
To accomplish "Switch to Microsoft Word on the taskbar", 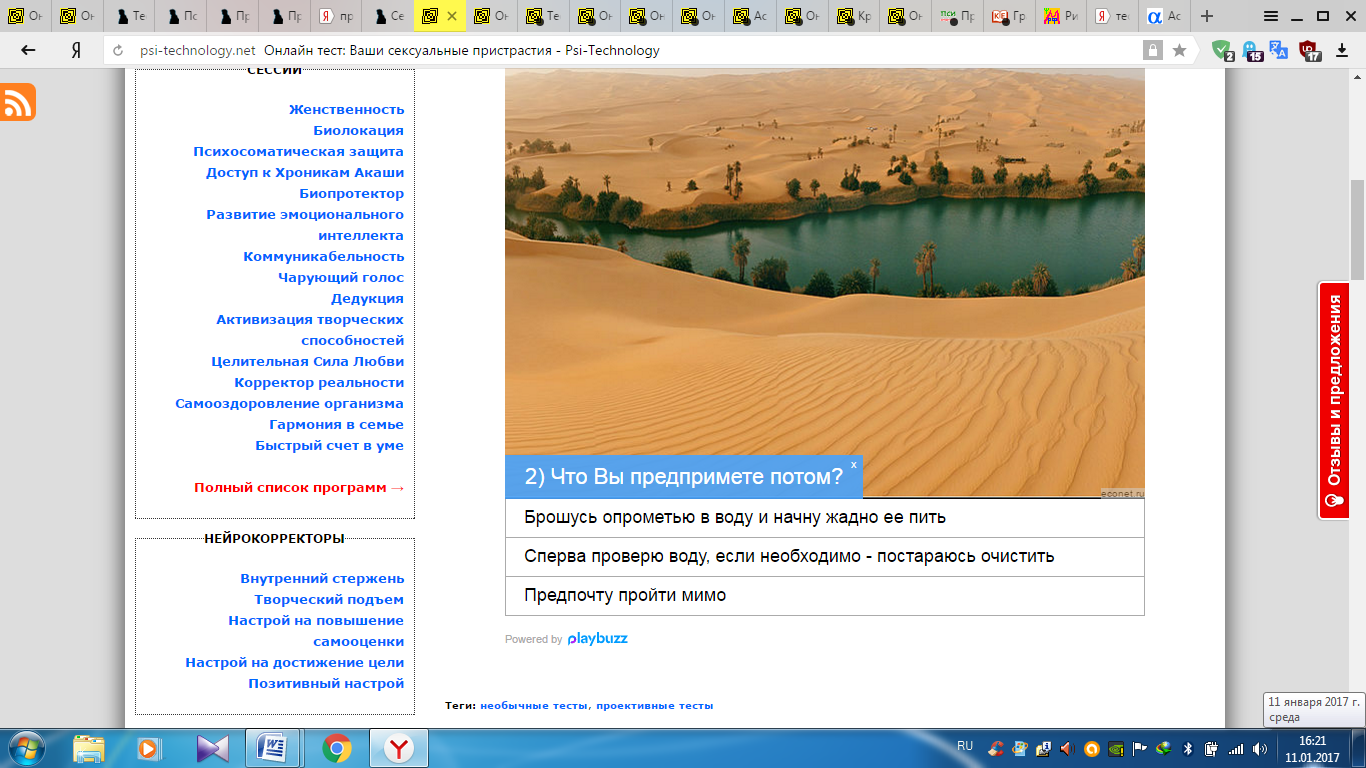I will (x=273, y=748).
